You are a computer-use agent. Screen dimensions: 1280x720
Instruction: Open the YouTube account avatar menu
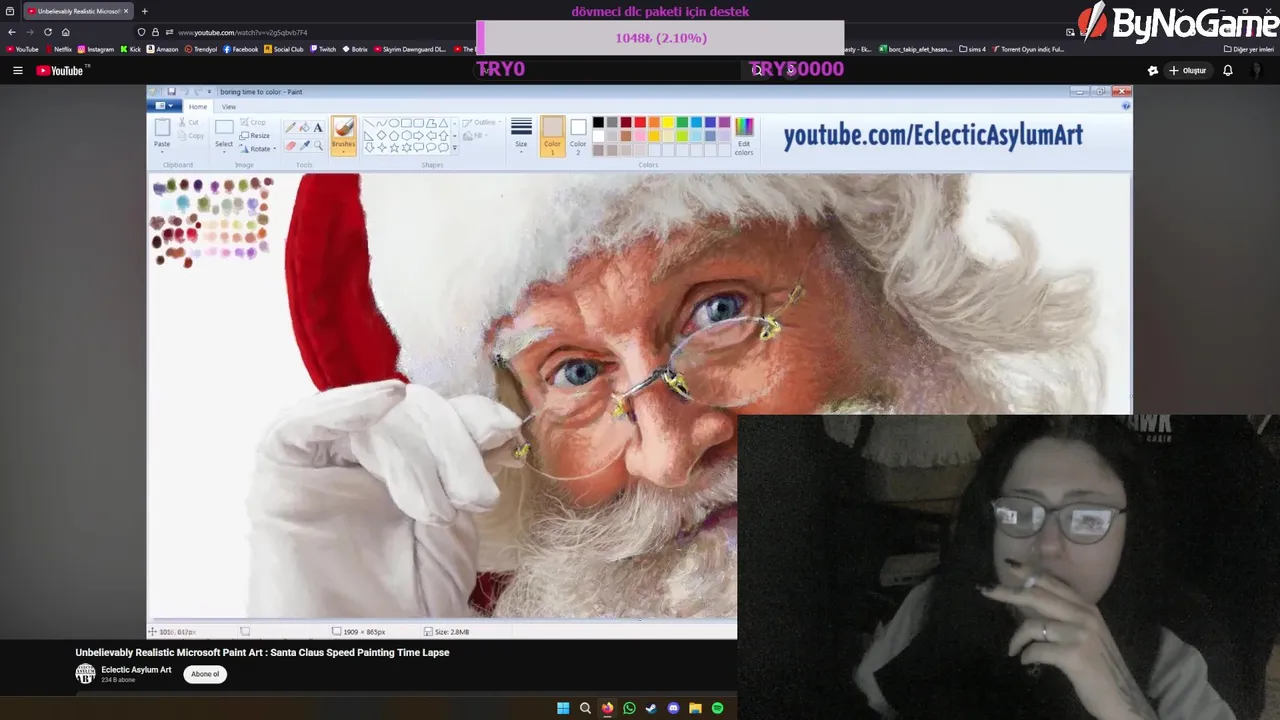tap(1258, 70)
